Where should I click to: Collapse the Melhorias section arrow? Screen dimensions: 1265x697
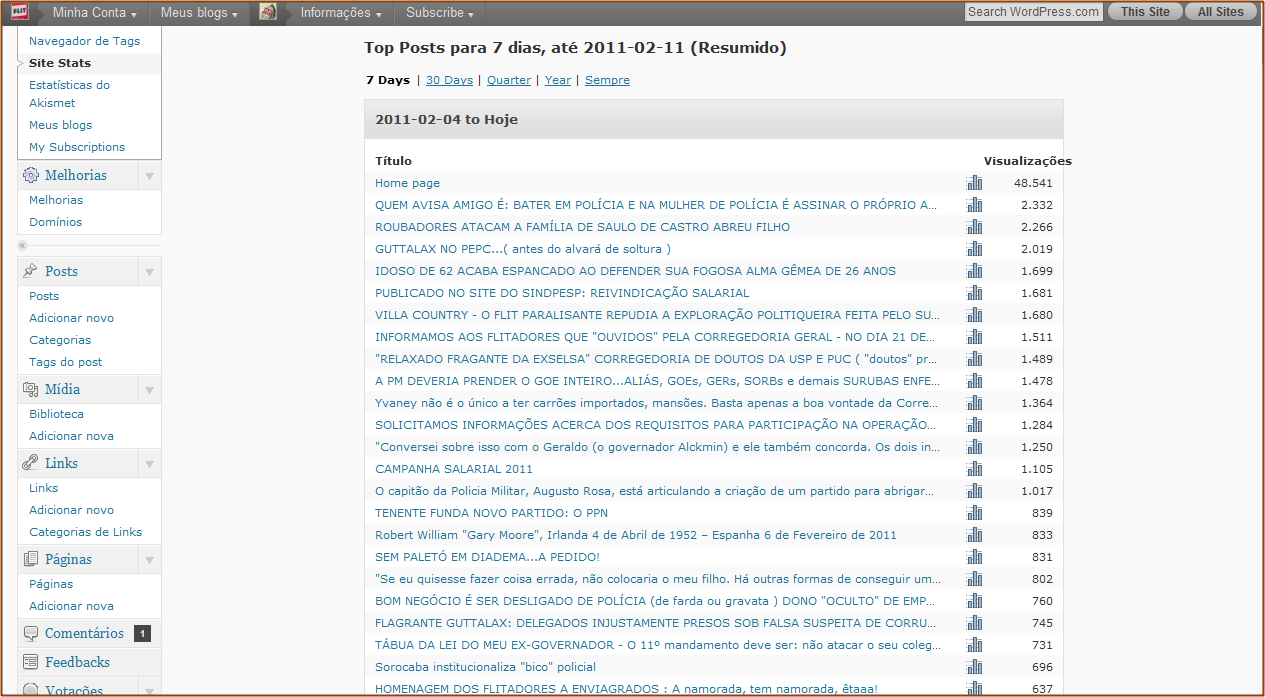tap(149, 176)
